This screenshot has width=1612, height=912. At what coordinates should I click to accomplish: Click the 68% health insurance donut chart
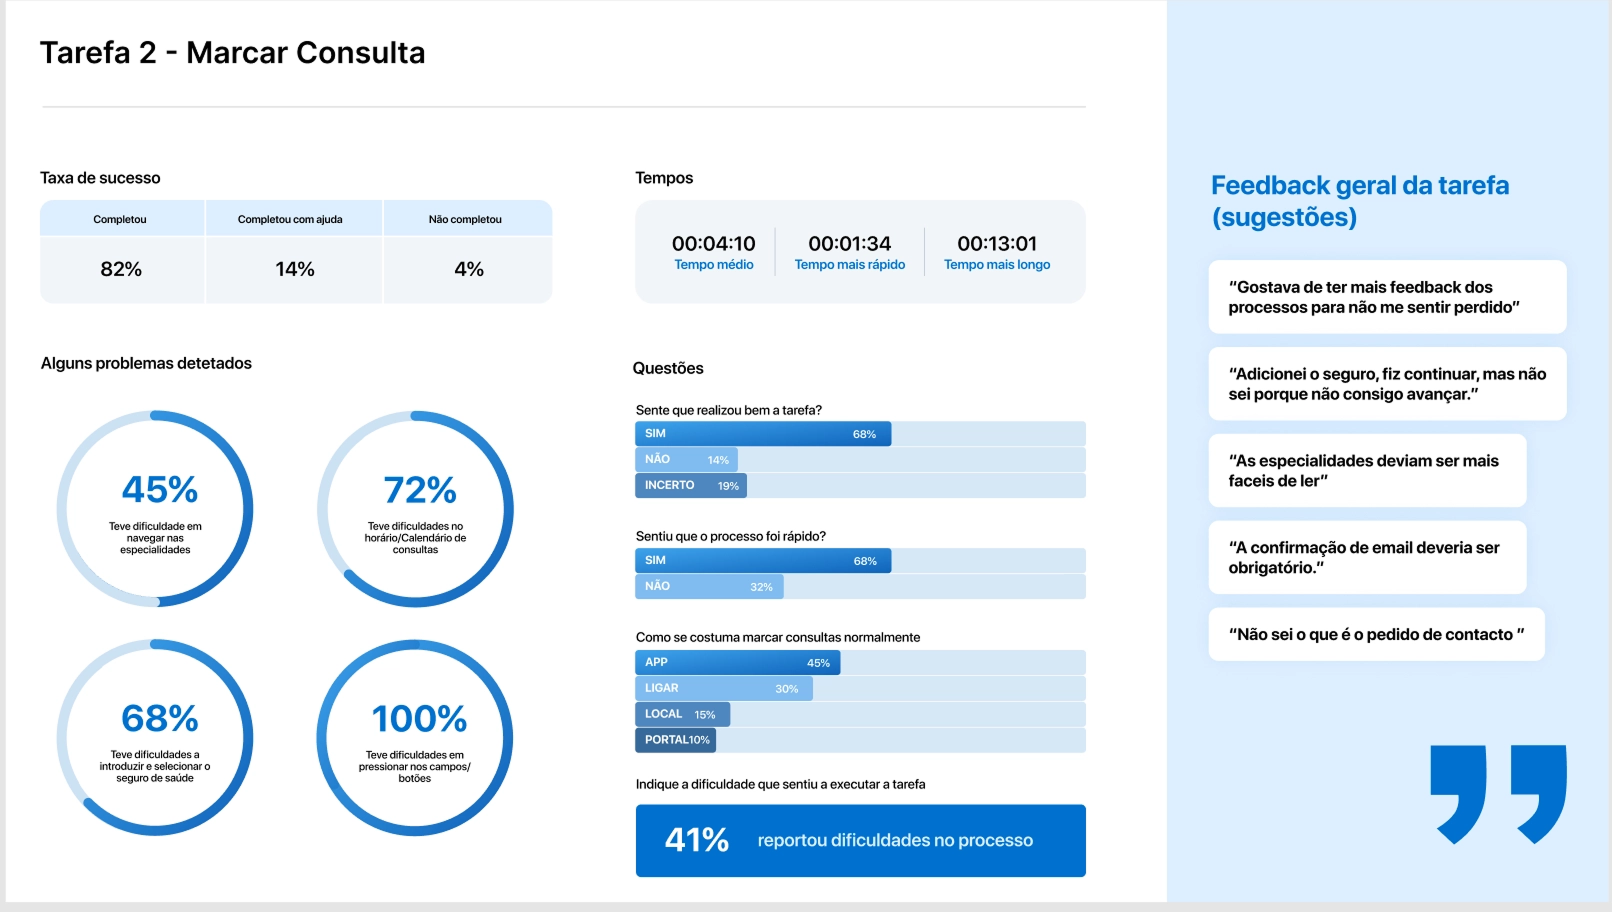pos(155,738)
